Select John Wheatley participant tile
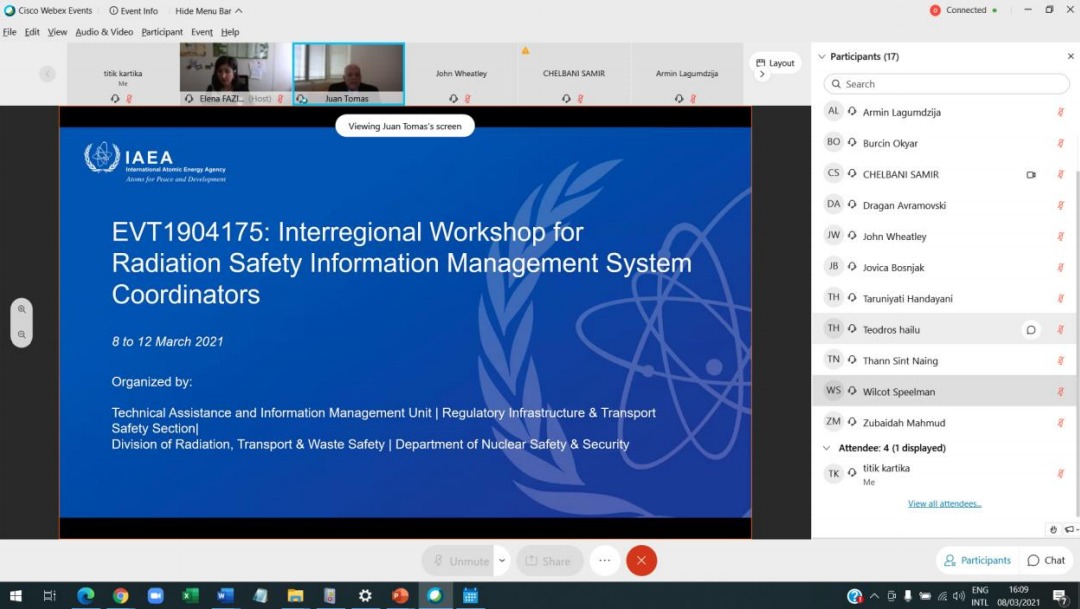 point(461,74)
